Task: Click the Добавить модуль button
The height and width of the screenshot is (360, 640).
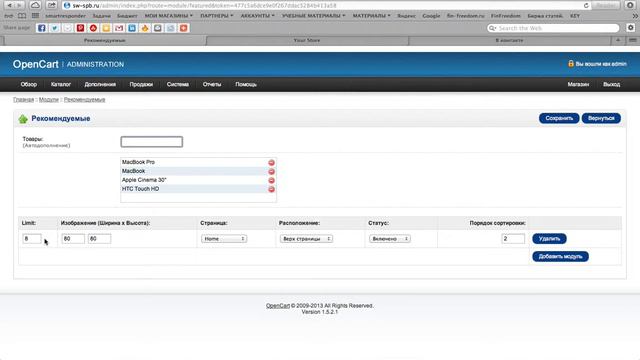Action: point(560,257)
